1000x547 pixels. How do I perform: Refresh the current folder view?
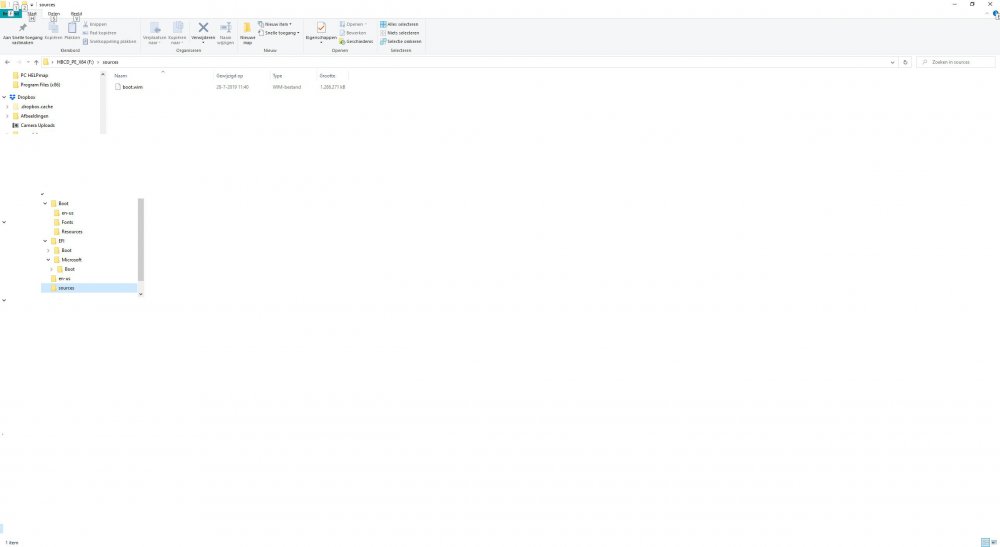[x=905, y=62]
